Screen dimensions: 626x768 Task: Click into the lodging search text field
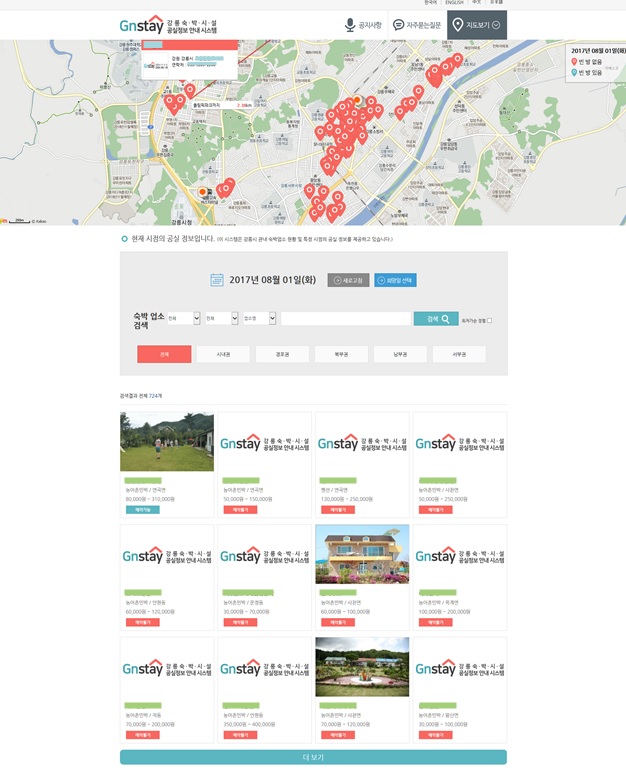click(x=345, y=319)
